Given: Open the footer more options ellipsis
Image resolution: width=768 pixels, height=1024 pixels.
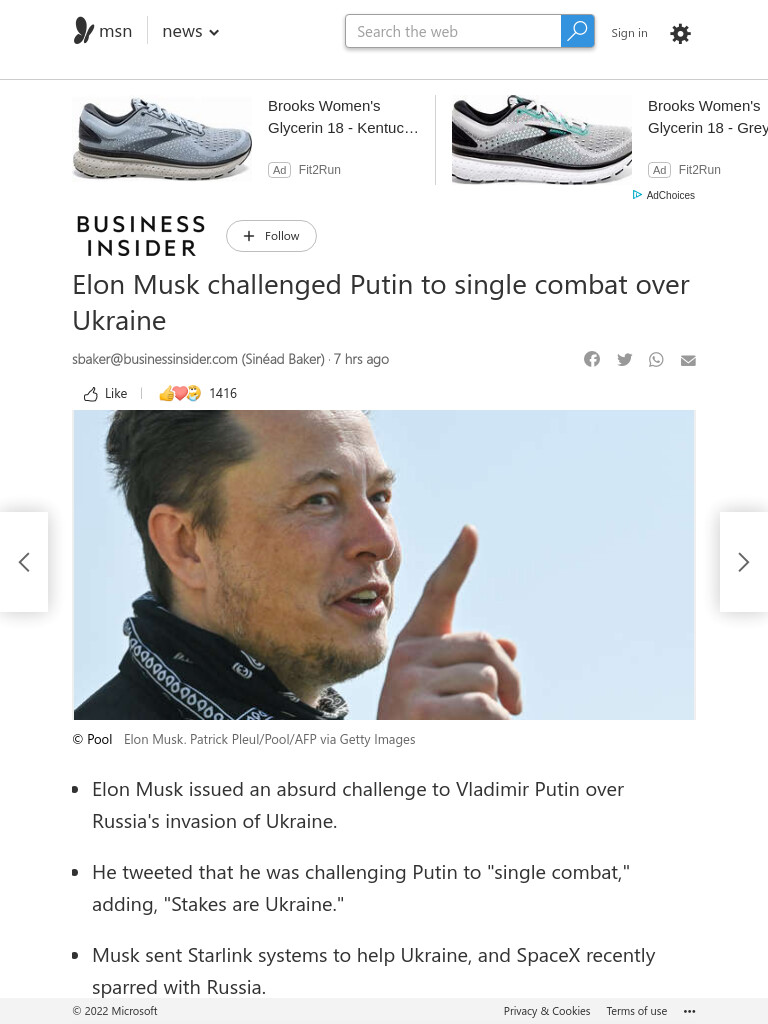Looking at the screenshot, I should click(689, 1011).
